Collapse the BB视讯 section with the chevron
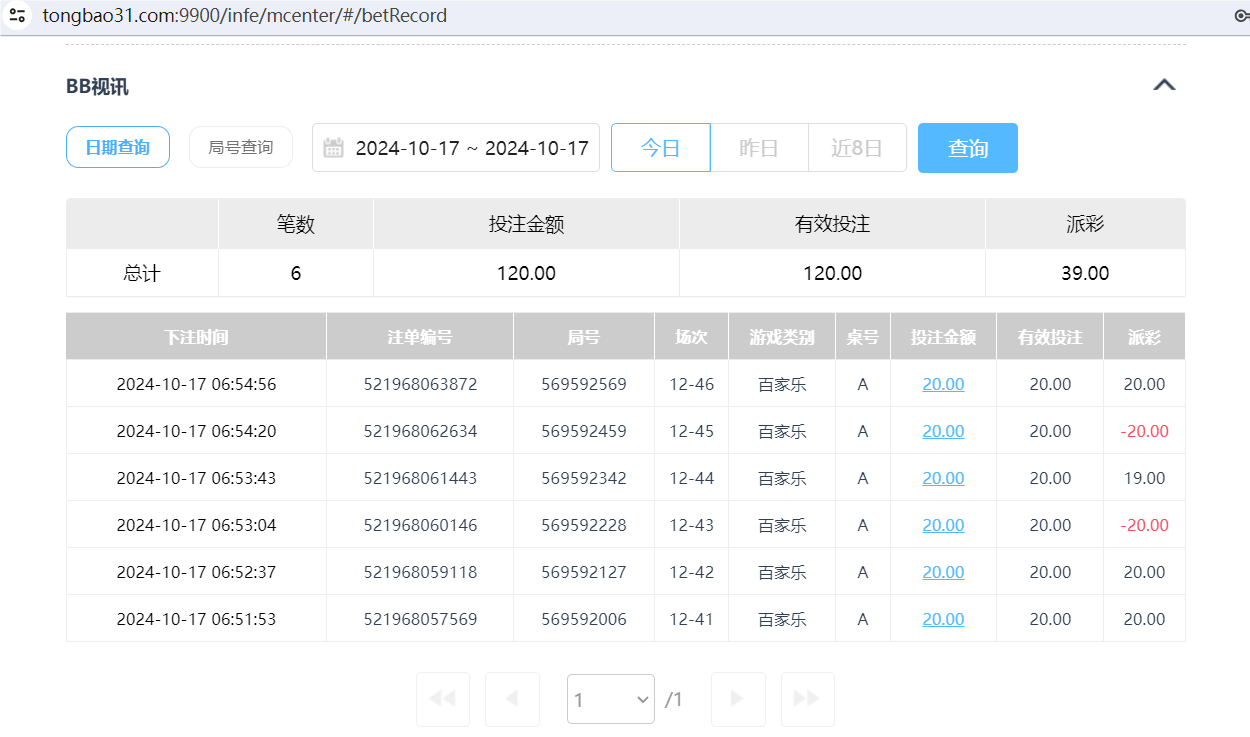1250x737 pixels. [1163, 85]
